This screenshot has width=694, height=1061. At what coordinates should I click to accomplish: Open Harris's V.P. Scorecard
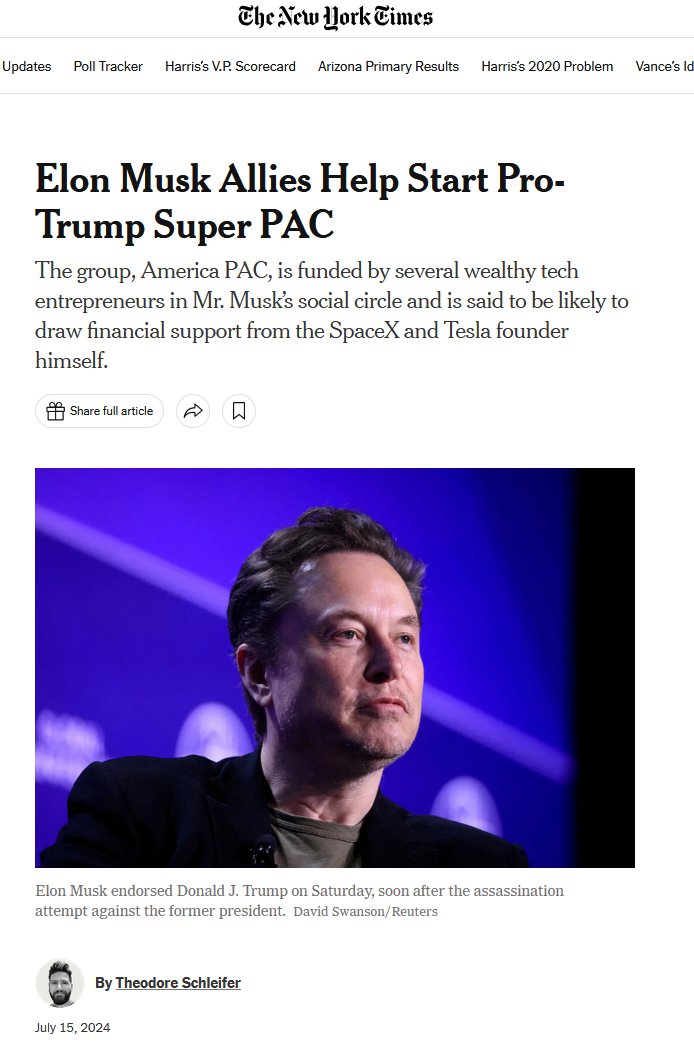click(x=230, y=66)
